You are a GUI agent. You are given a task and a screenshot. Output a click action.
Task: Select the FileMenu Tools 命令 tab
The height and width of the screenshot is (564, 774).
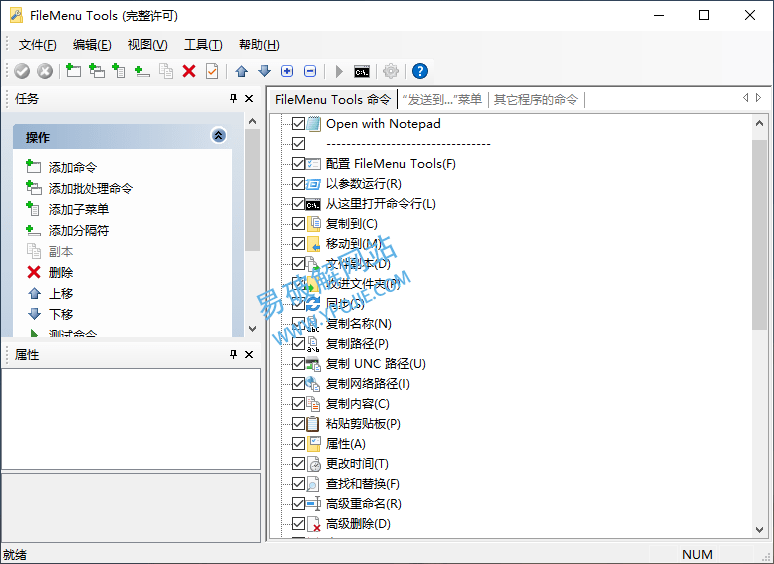[x=333, y=100]
